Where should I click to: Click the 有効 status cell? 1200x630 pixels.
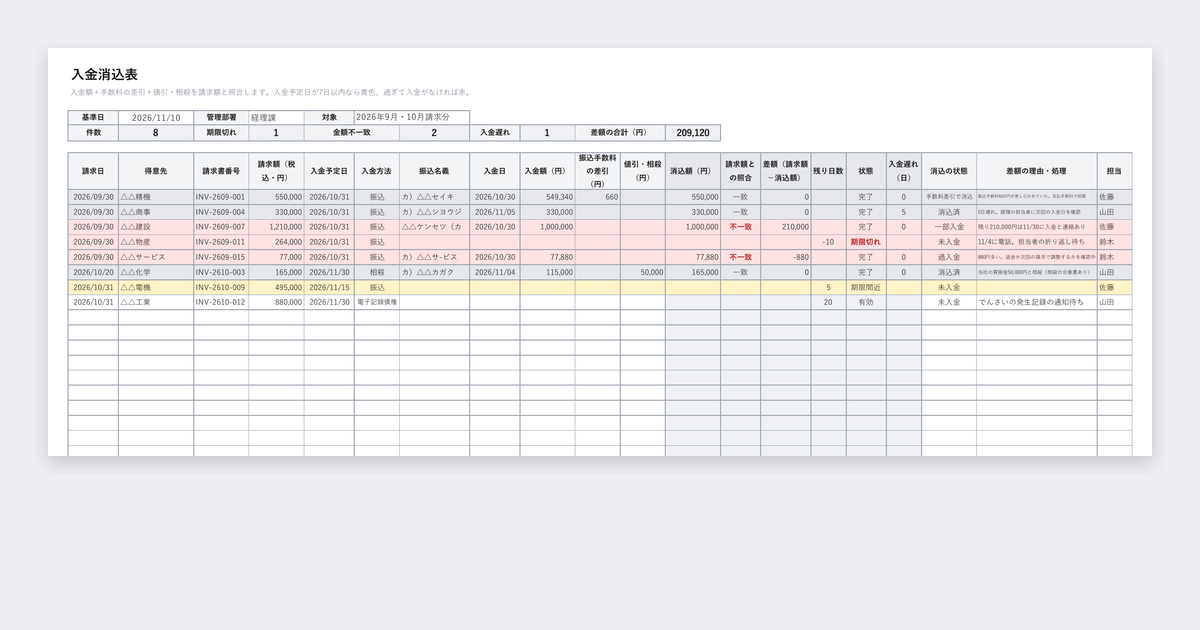tap(866, 302)
